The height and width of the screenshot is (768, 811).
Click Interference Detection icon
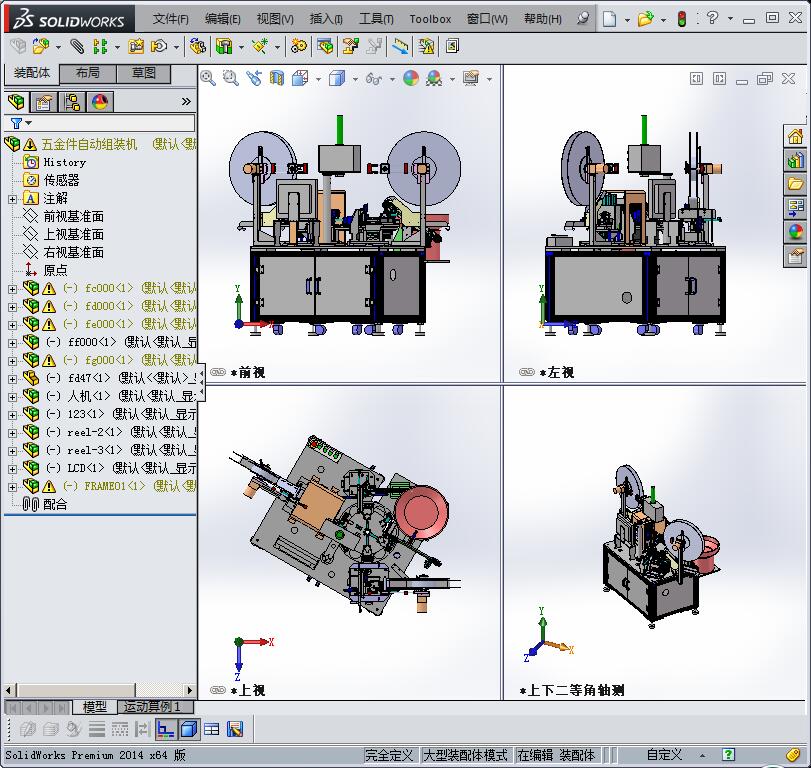[400, 47]
